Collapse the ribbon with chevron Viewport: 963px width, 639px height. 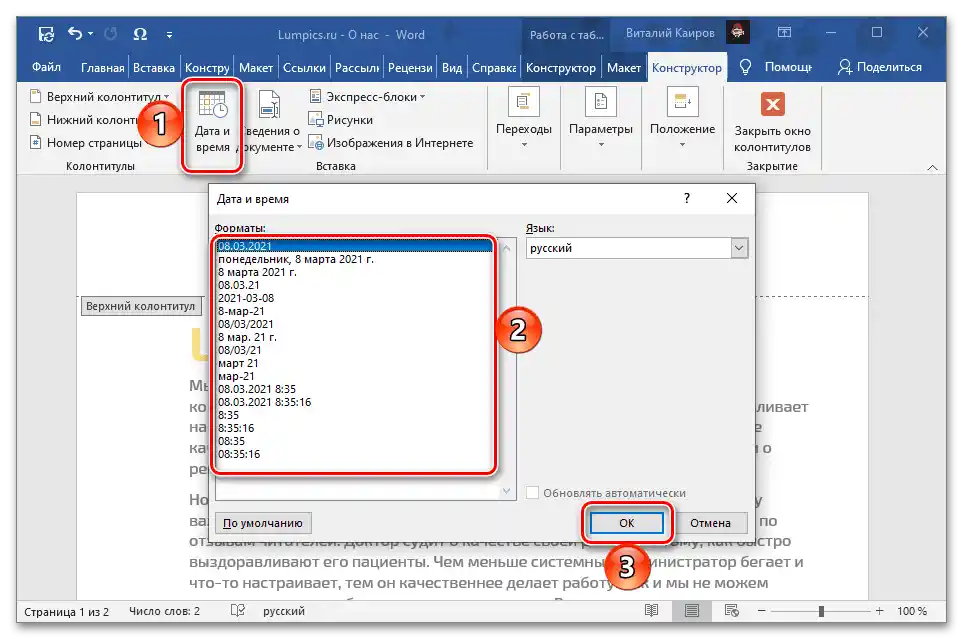(932, 167)
